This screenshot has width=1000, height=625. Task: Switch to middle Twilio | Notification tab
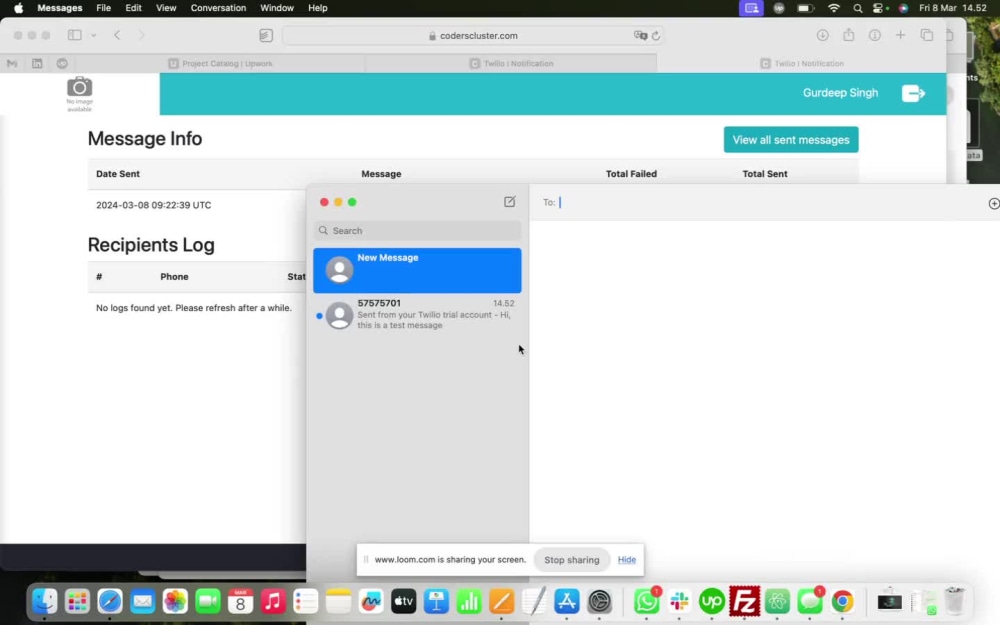coord(511,63)
